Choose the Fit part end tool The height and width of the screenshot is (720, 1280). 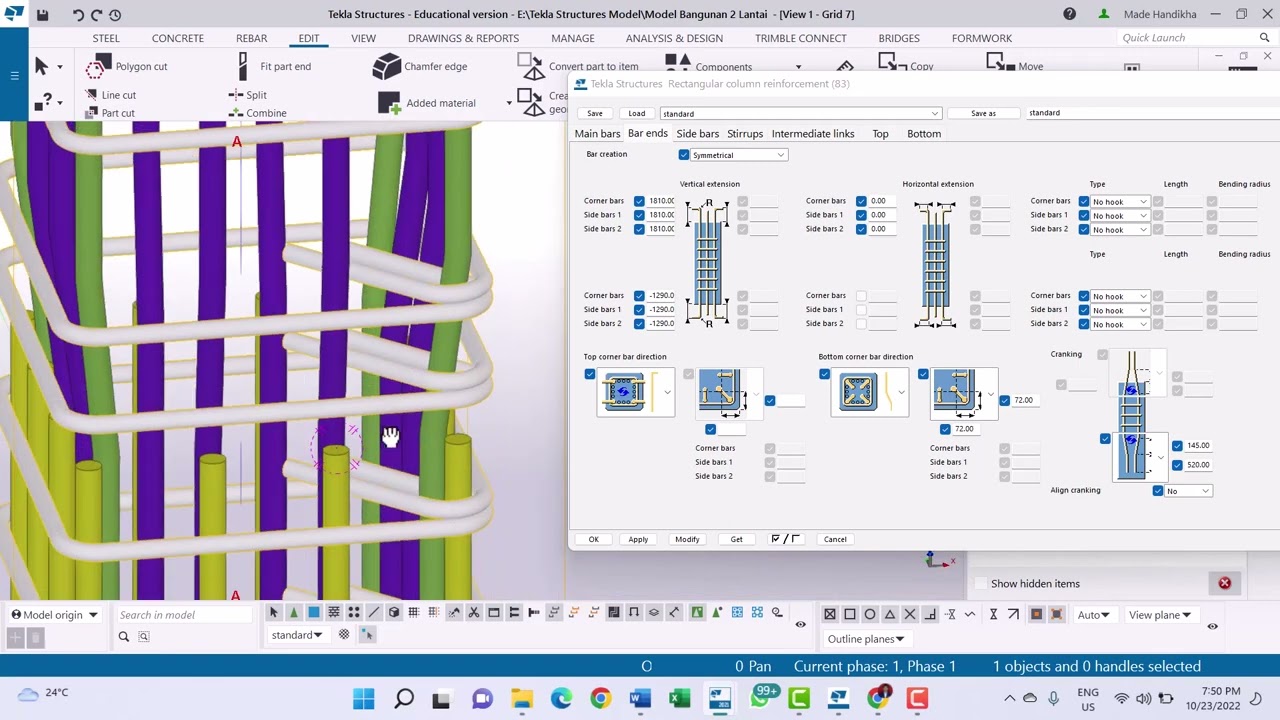pyautogui.click(x=274, y=66)
